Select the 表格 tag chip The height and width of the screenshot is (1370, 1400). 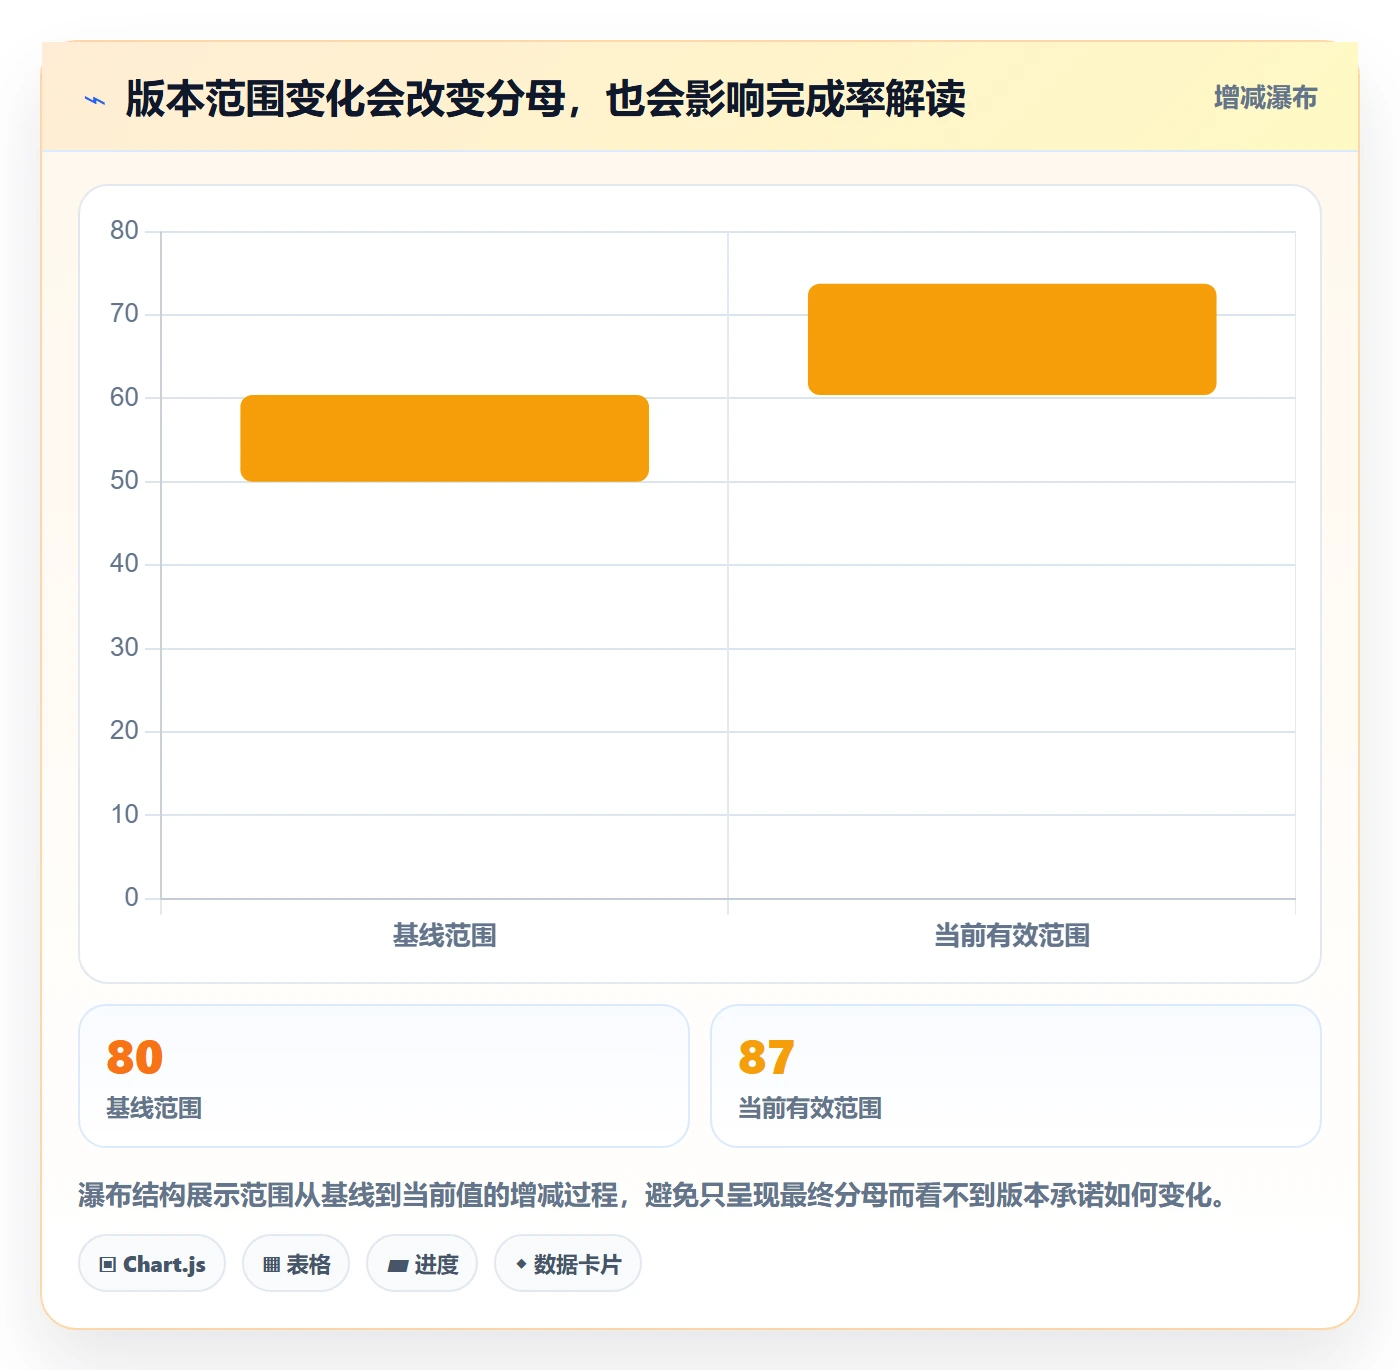[x=296, y=1264]
